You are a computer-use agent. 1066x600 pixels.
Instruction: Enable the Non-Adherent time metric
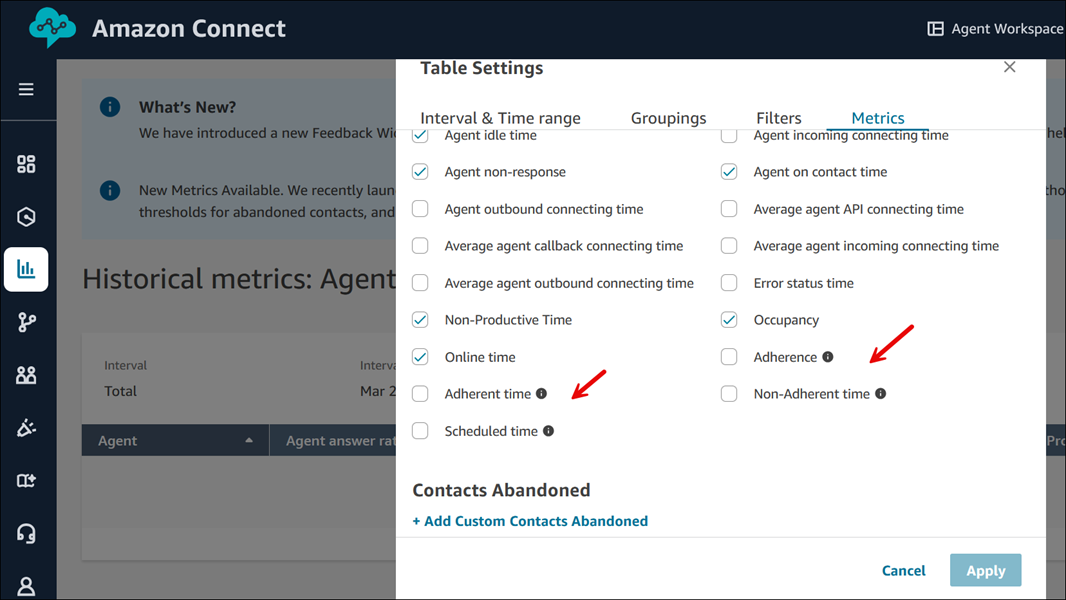click(729, 394)
